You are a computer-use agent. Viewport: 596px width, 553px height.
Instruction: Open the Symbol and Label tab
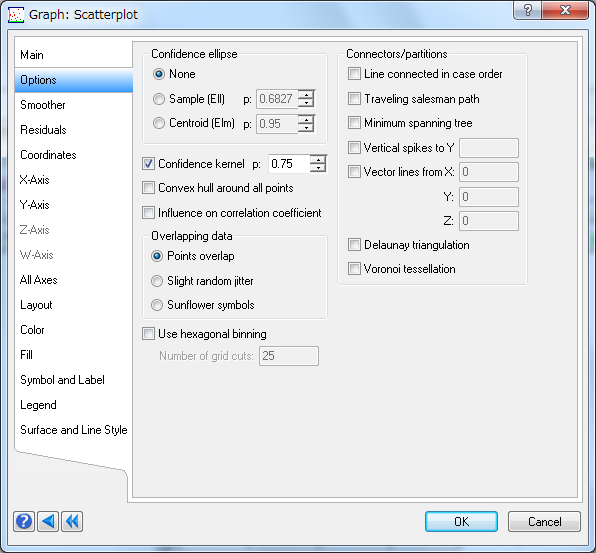coord(62,380)
